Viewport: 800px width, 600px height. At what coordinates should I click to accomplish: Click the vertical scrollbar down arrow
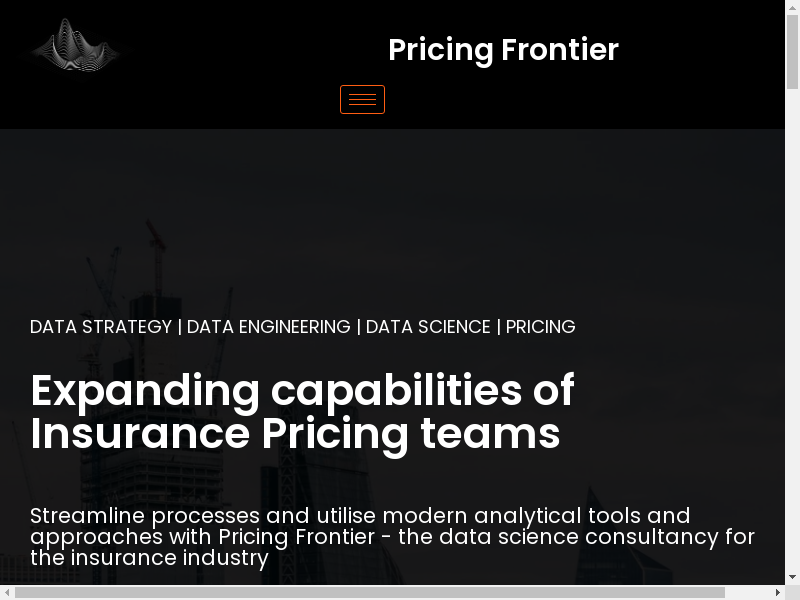(792, 577)
